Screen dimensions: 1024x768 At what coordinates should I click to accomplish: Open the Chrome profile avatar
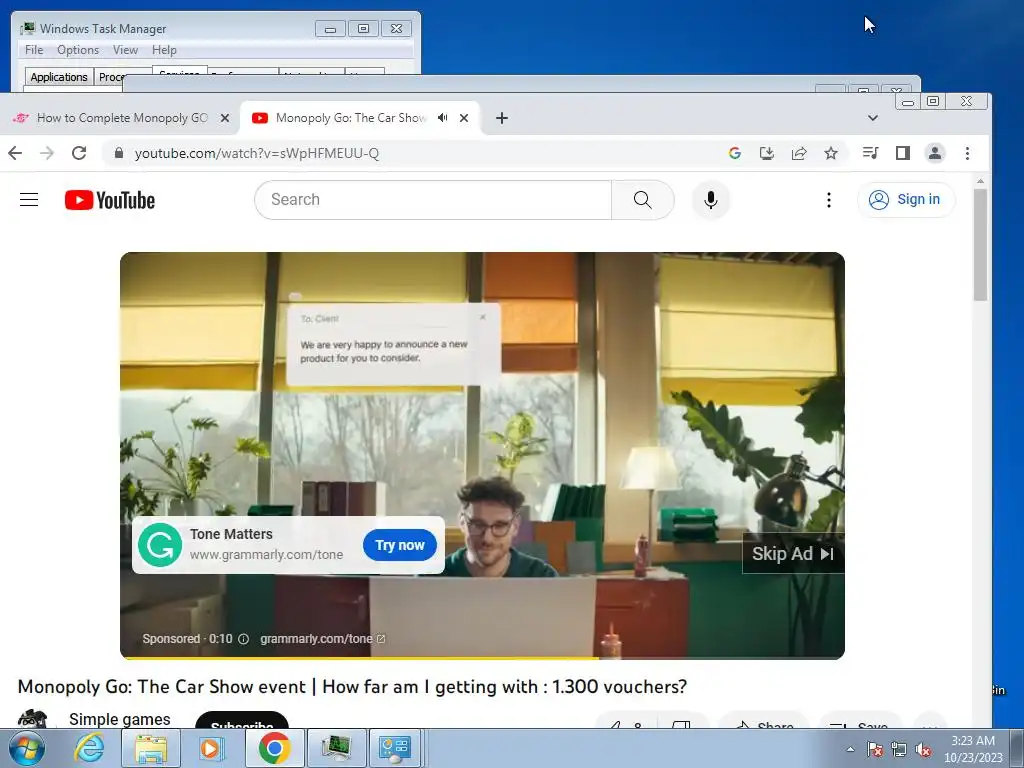coord(935,153)
